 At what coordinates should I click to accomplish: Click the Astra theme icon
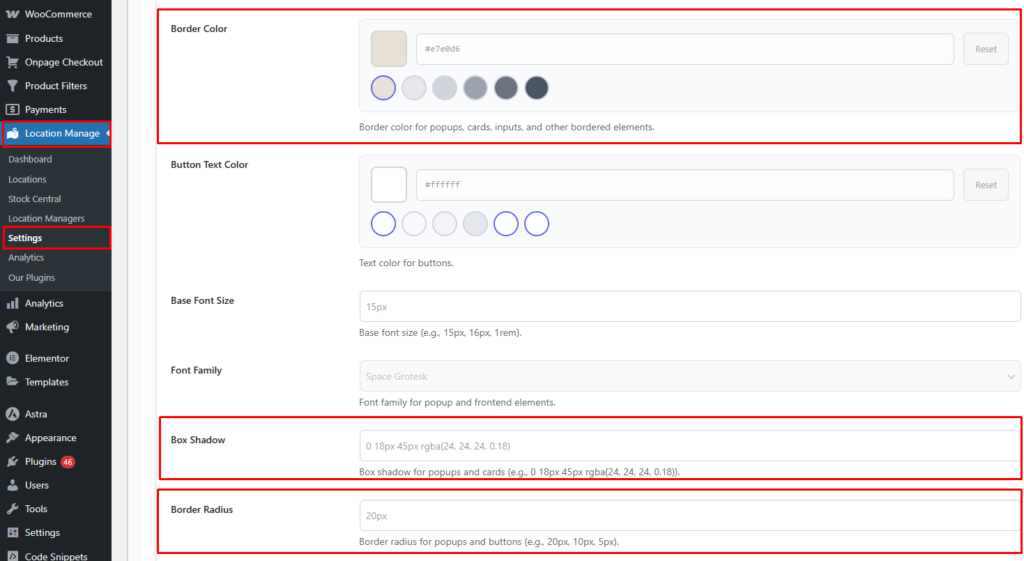(x=12, y=414)
